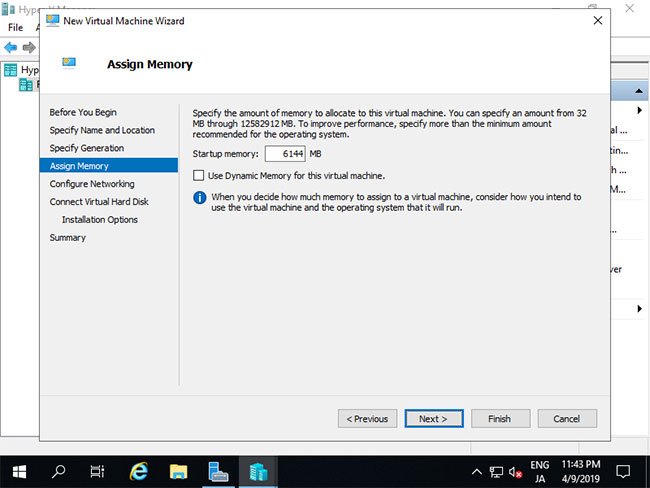The image size is (650, 488).
Task: Open the File menu
Action: (15, 27)
